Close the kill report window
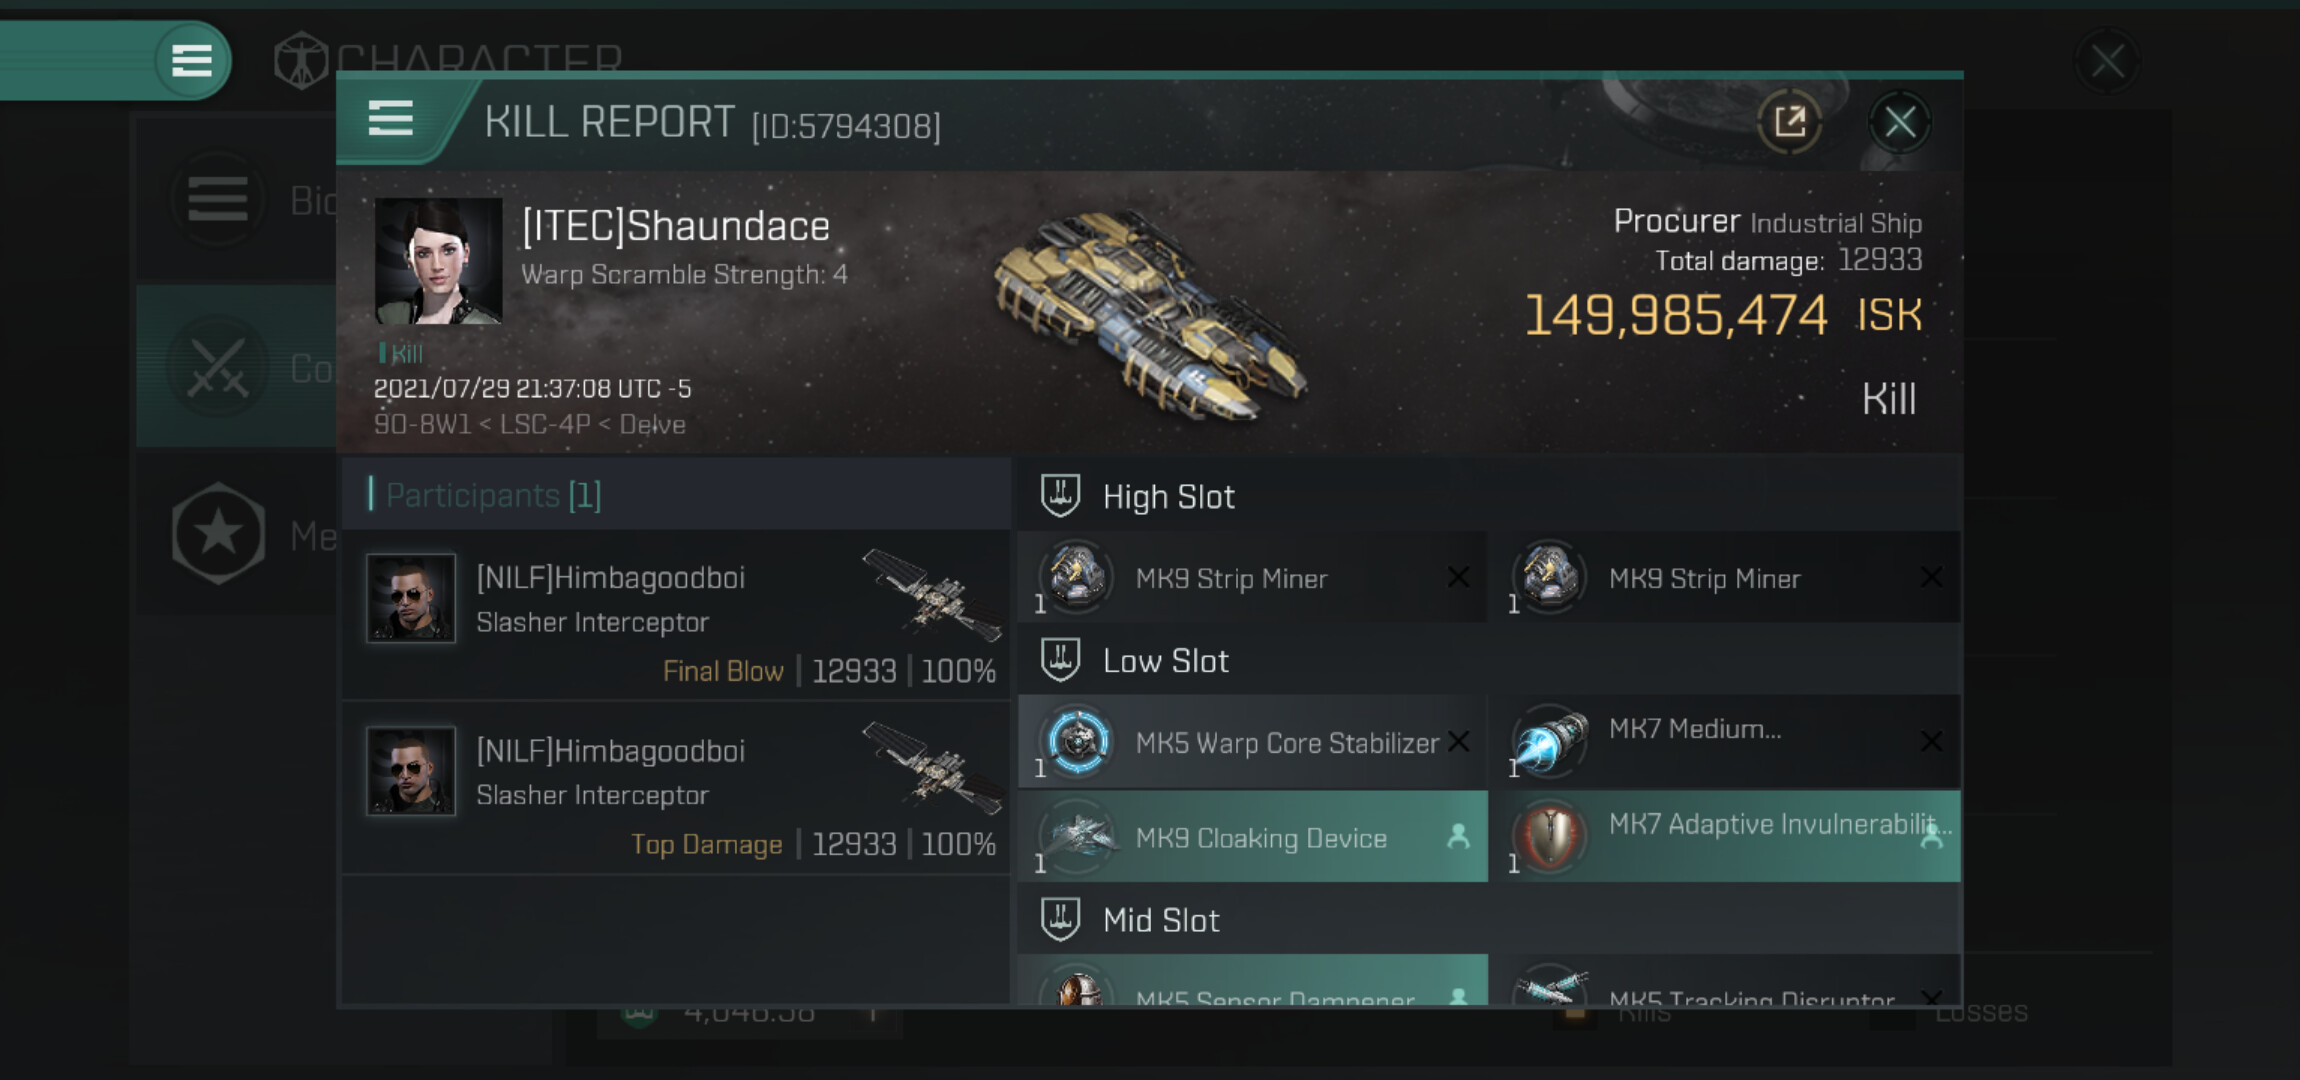The width and height of the screenshot is (2300, 1080). coord(1899,123)
